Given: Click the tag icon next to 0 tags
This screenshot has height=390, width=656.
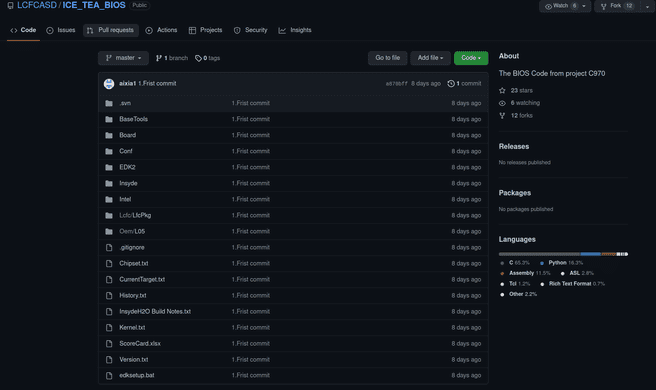Looking at the screenshot, I should [198, 58].
